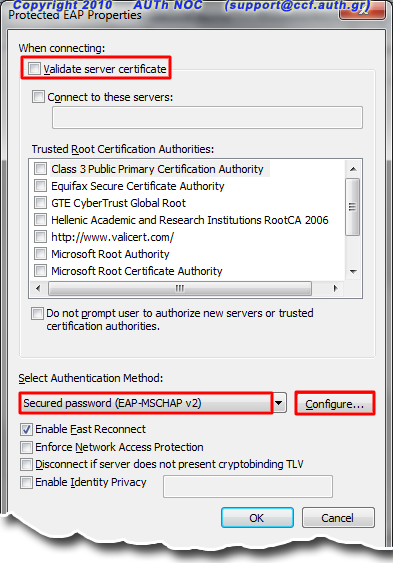The width and height of the screenshot is (393, 563).
Task: Check Equifax Secure Certificate Authority
Action: point(40,186)
